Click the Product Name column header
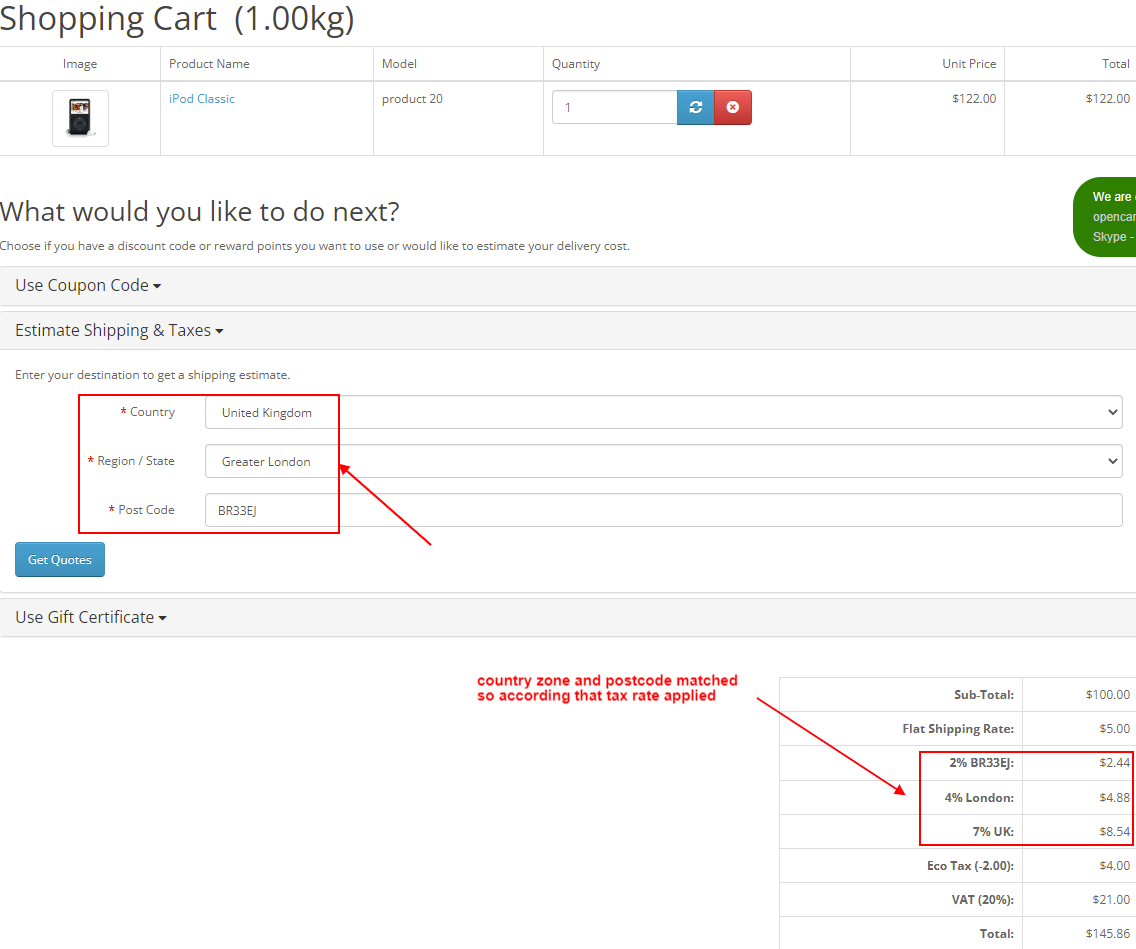1136x949 pixels. click(x=209, y=63)
